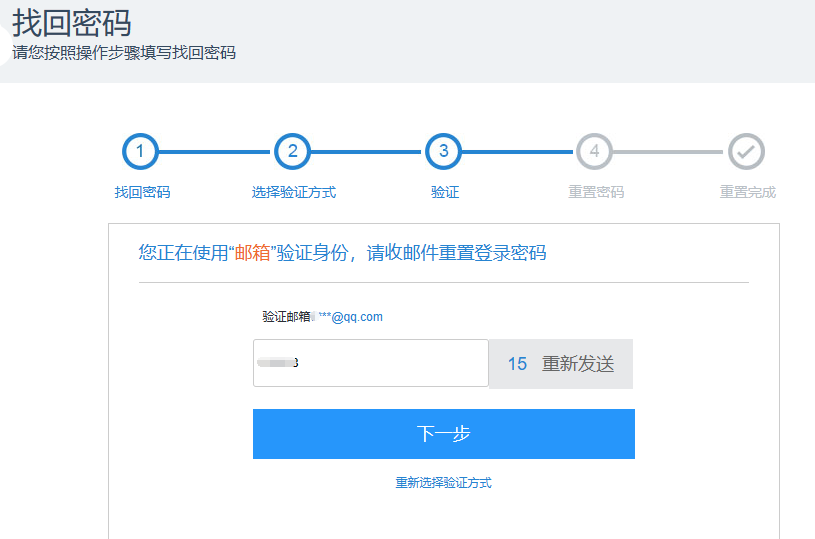
Task: Click the blue 下一步 button
Action: pos(443,434)
